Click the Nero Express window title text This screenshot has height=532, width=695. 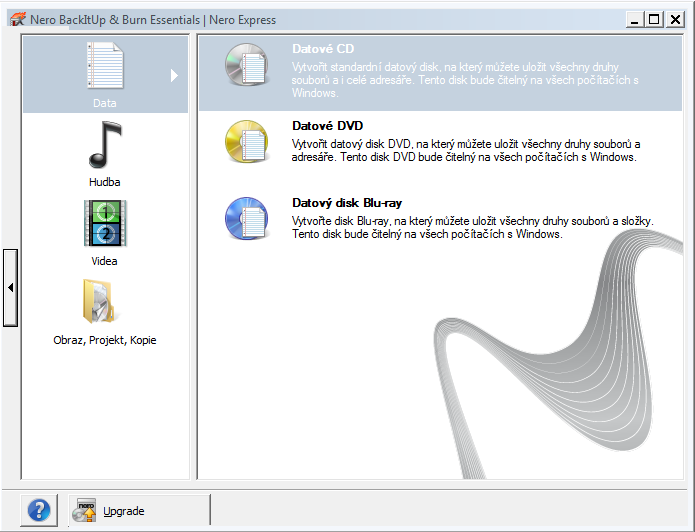(x=153, y=20)
